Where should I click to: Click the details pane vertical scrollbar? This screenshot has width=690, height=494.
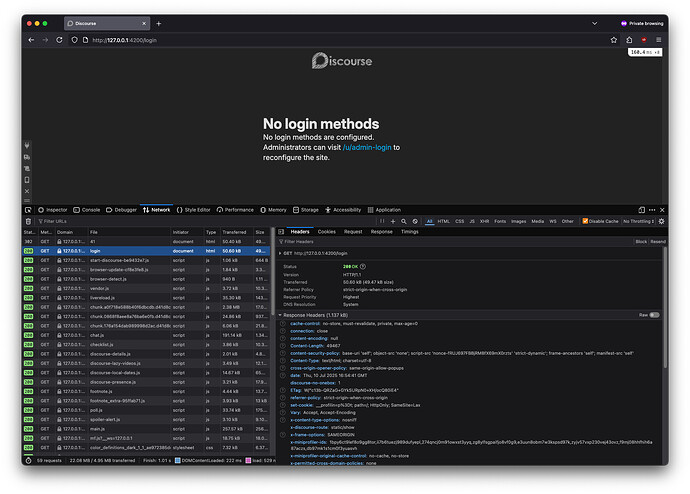pyautogui.click(x=665, y=308)
